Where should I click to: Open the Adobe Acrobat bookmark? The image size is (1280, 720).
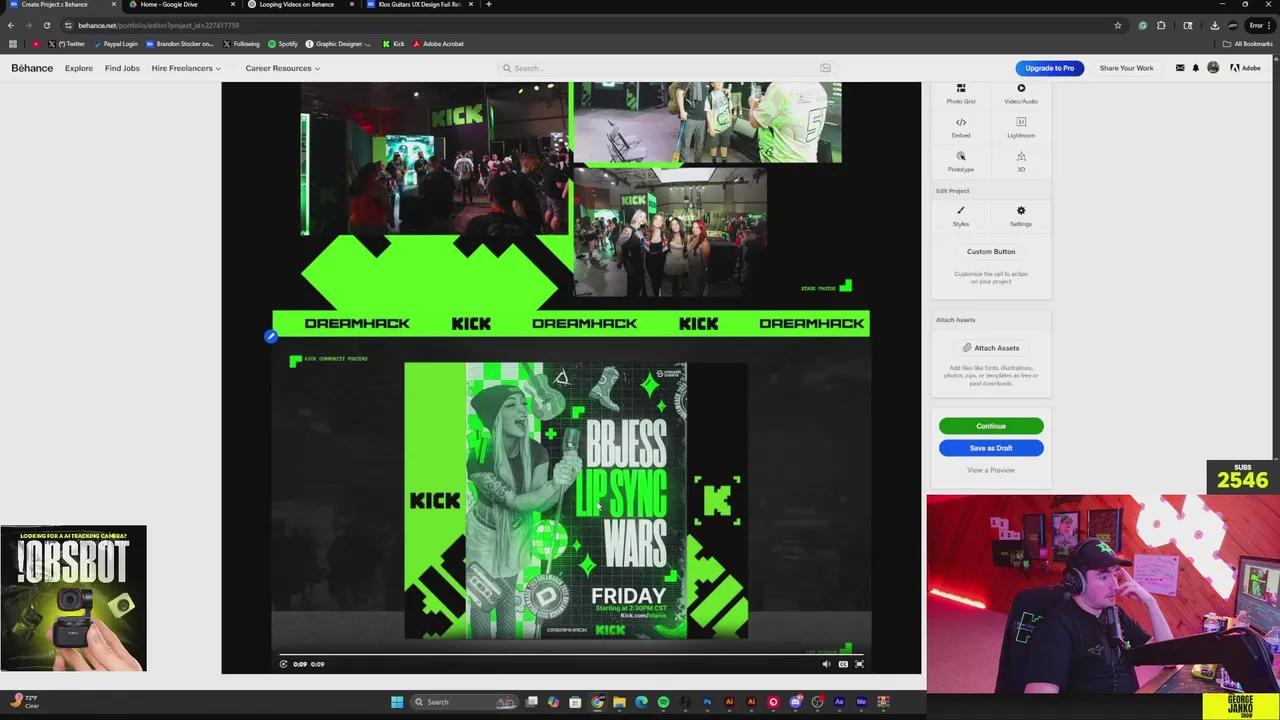[438, 44]
